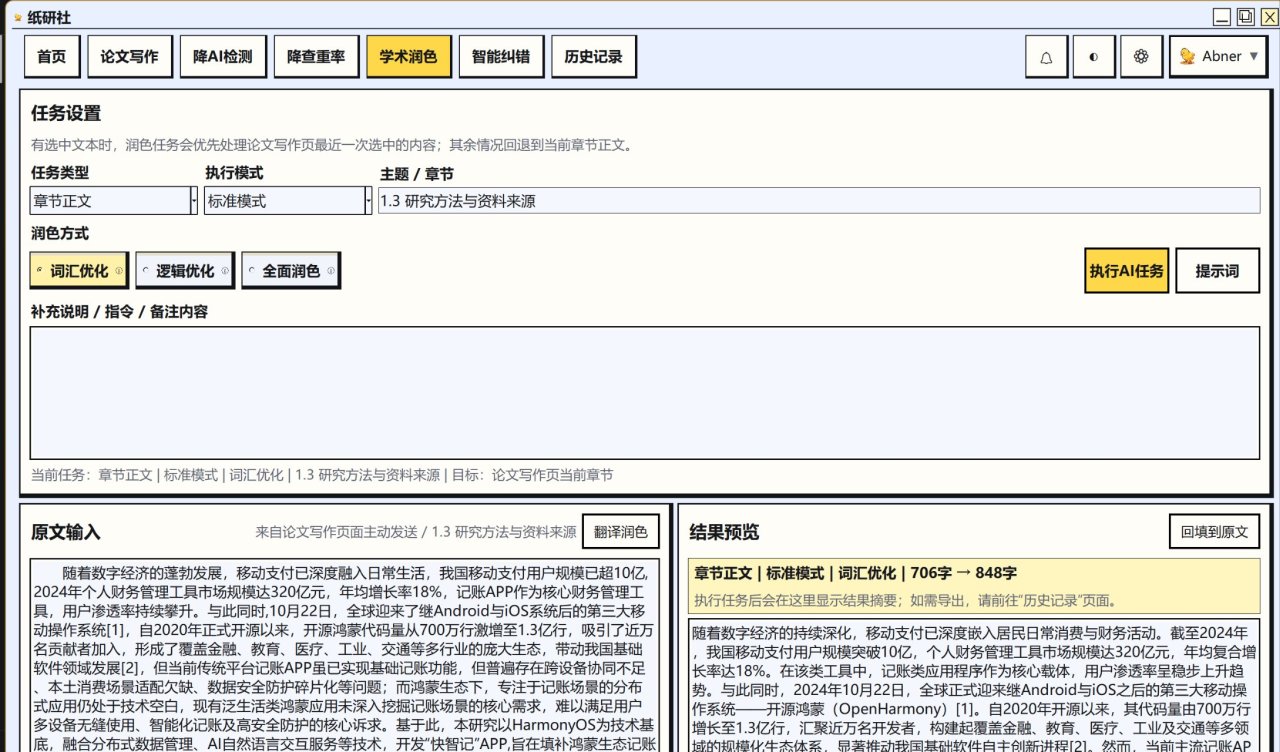1280x752 pixels.
Task: Open the notifications bell icon
Action: [x=1047, y=57]
